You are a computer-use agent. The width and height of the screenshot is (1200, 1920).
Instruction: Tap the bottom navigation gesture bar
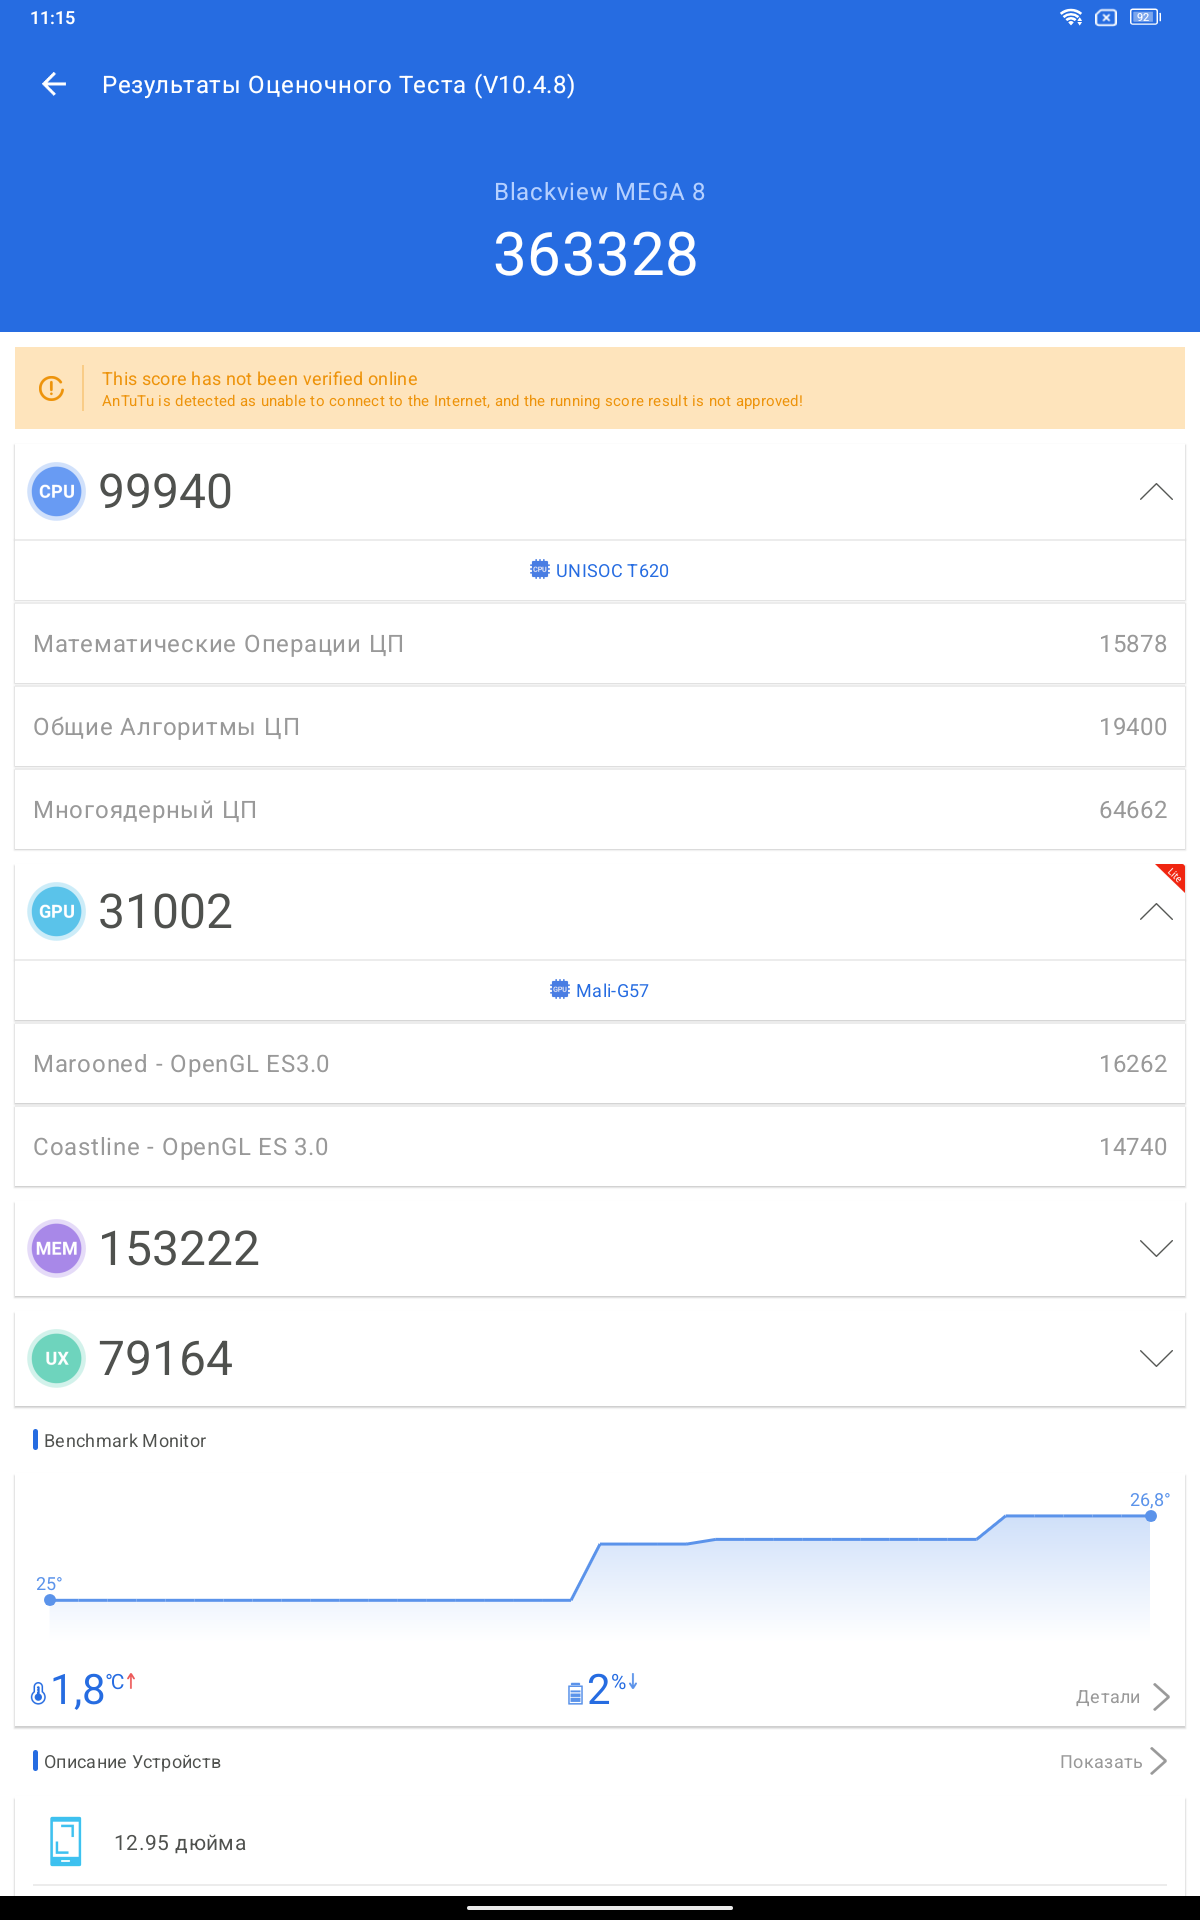pos(600,1907)
